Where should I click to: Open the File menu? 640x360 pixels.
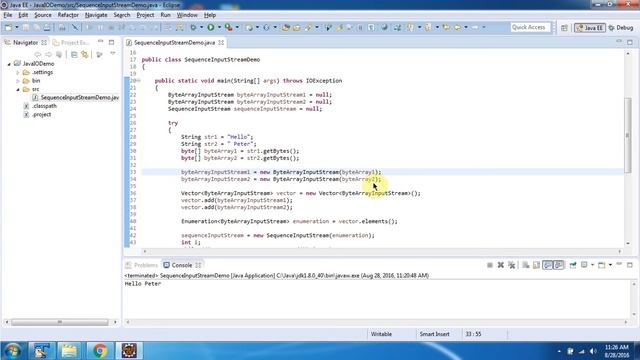click(x=8, y=15)
